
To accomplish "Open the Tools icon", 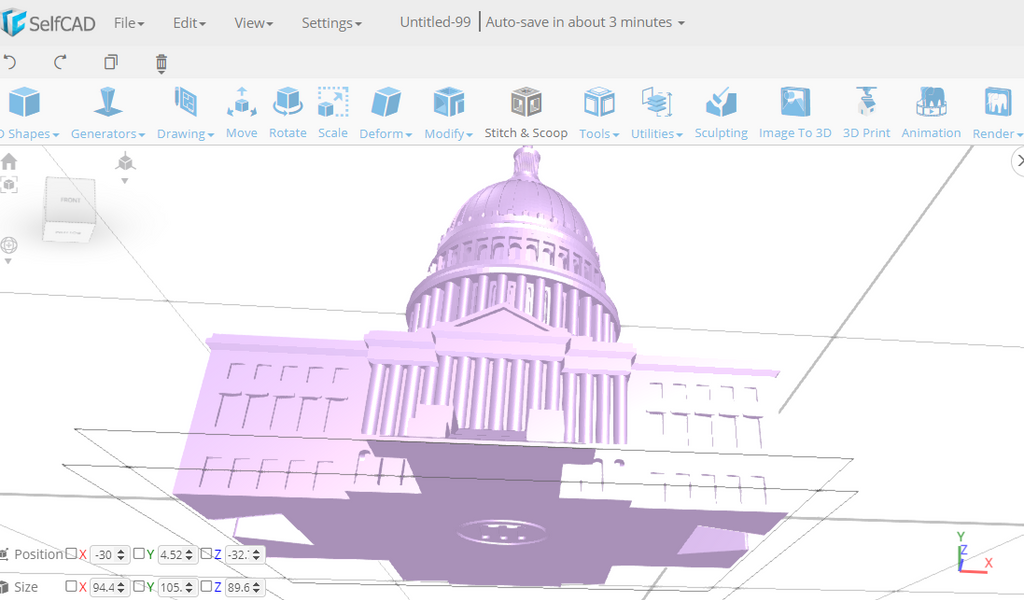I will coord(599,103).
